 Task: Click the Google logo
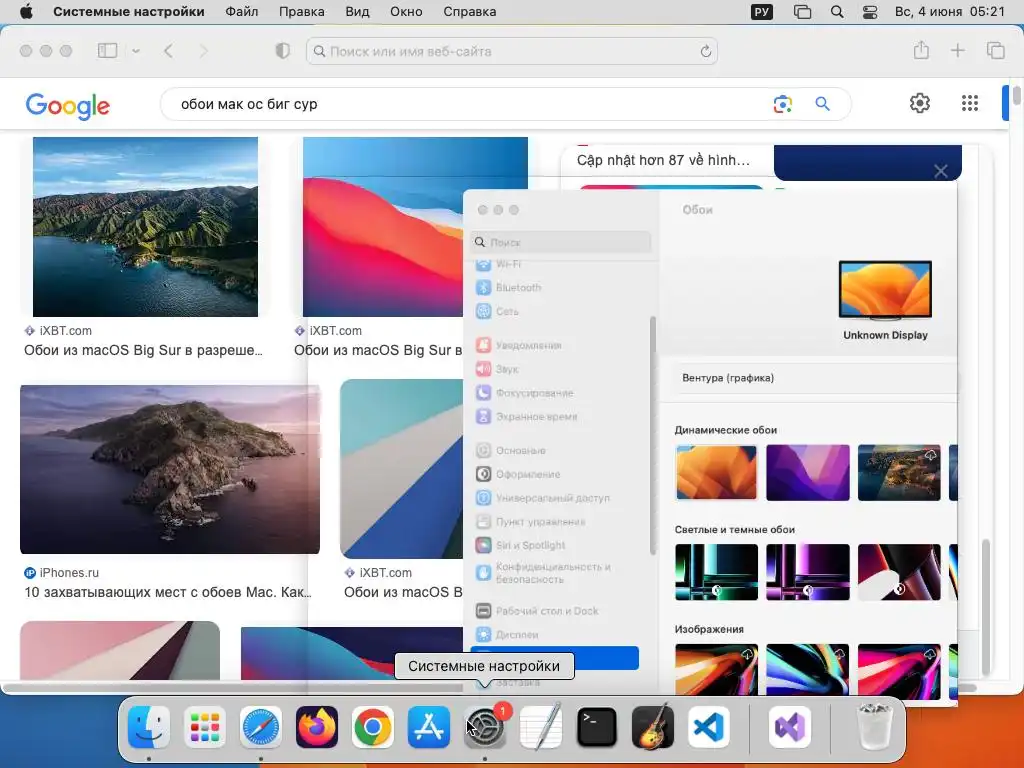coord(68,105)
